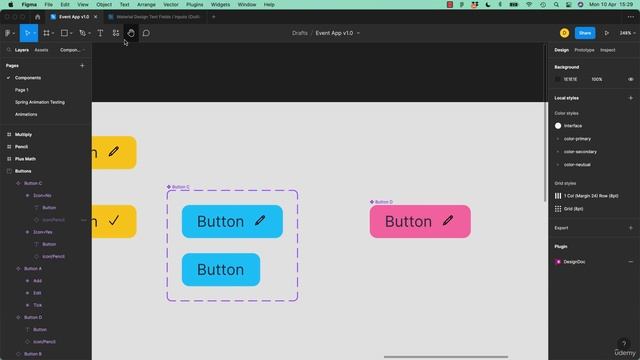Click the DesignDoc plugin icon
Viewport: 640px width, 360px height.
click(x=558, y=262)
